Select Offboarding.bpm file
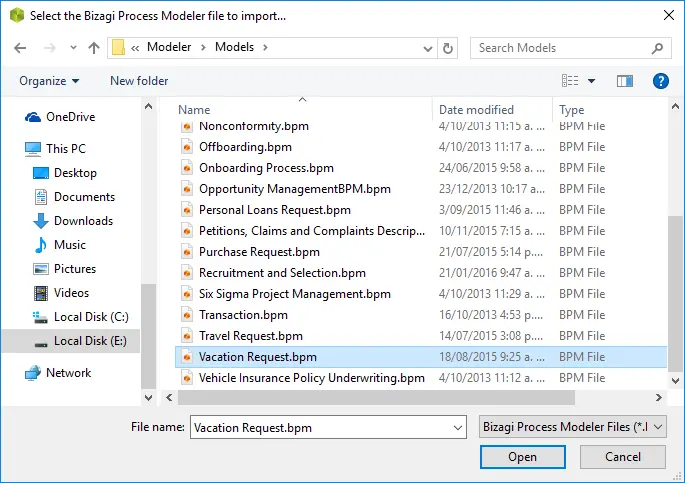The width and height of the screenshot is (685, 483). [245, 147]
